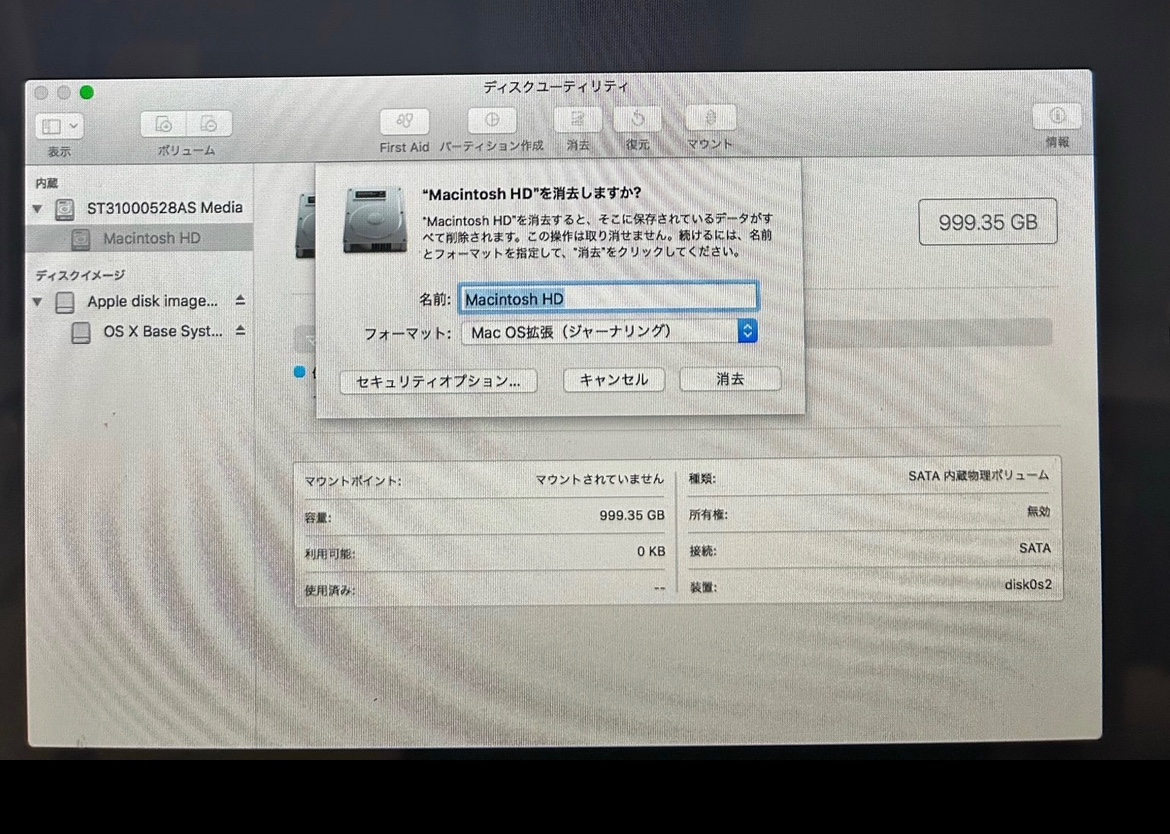Click the キャンセル cancel button
This screenshot has height=834, width=1170.
[x=613, y=380]
